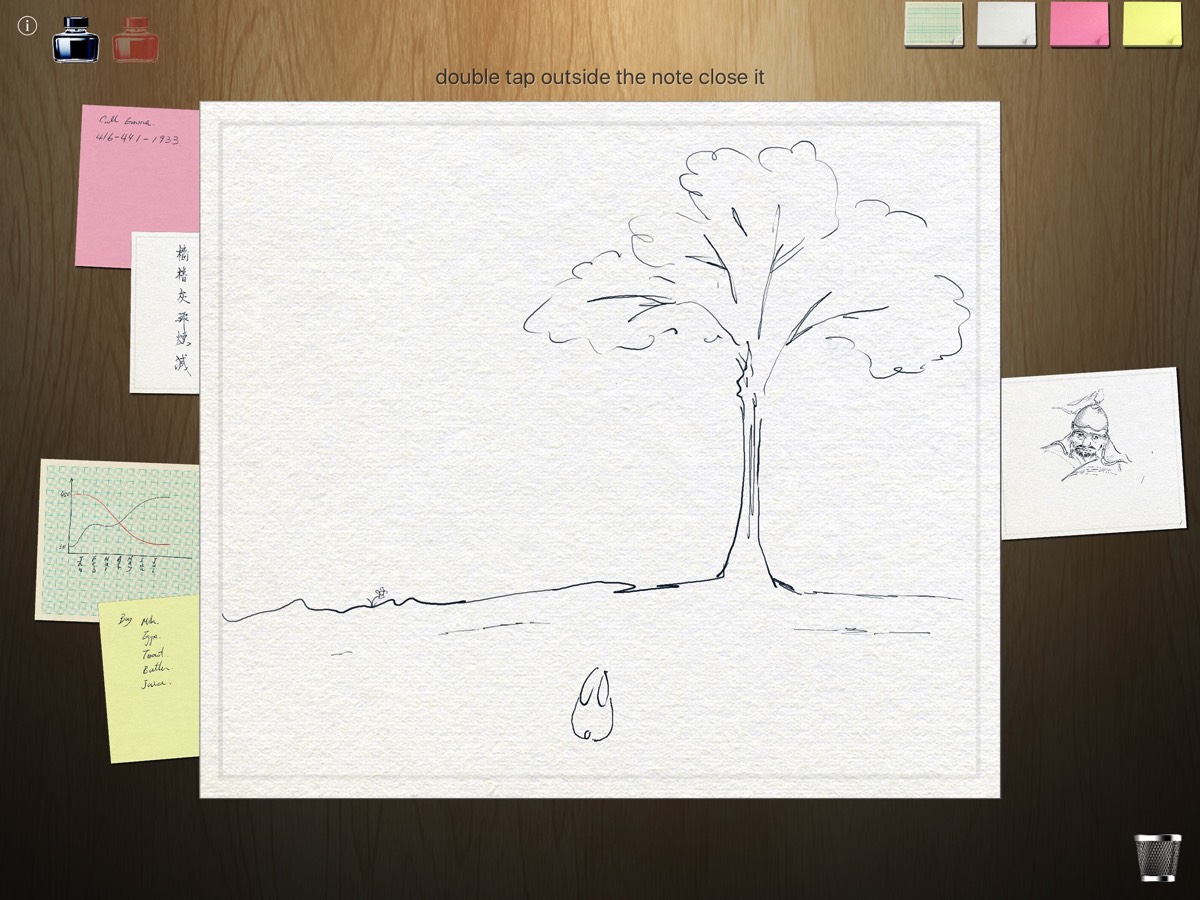Select the red ink bottle
Image resolution: width=1200 pixels, height=900 pixels.
[x=135, y=40]
